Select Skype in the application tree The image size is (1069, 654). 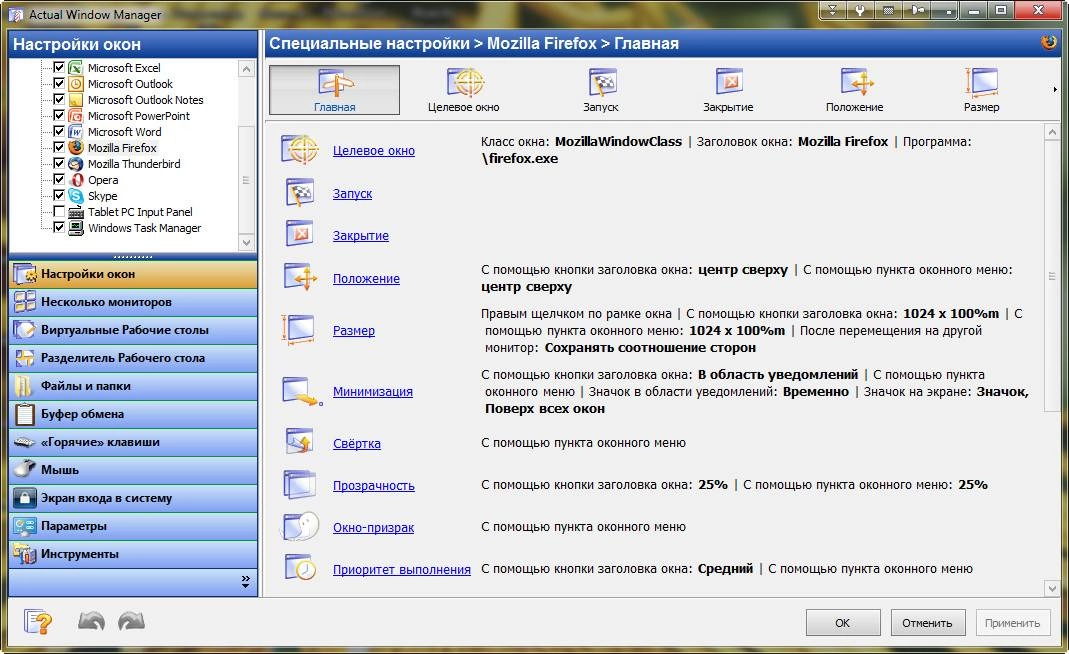click(102, 196)
